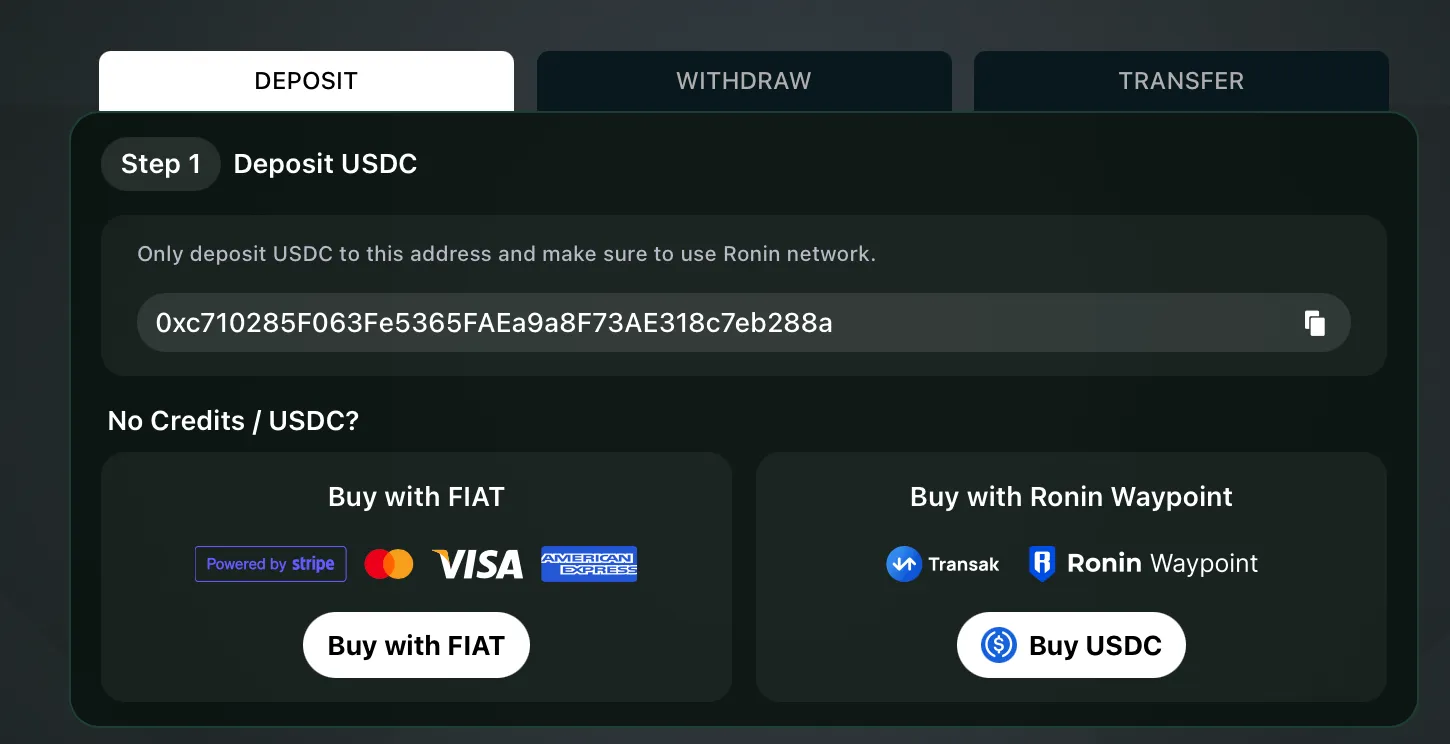The image size is (1450, 744).
Task: Click the Powered by Stripe badge
Action: [x=271, y=564]
